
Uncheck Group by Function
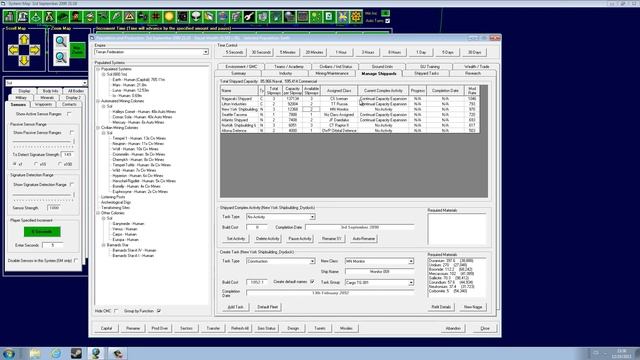(x=159, y=311)
